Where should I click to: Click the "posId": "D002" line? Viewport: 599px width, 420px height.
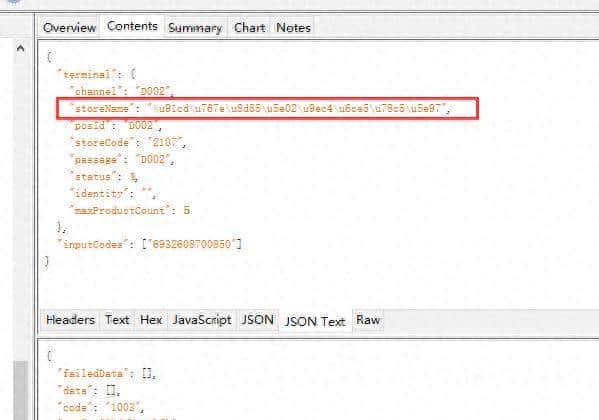pyautogui.click(x=116, y=126)
